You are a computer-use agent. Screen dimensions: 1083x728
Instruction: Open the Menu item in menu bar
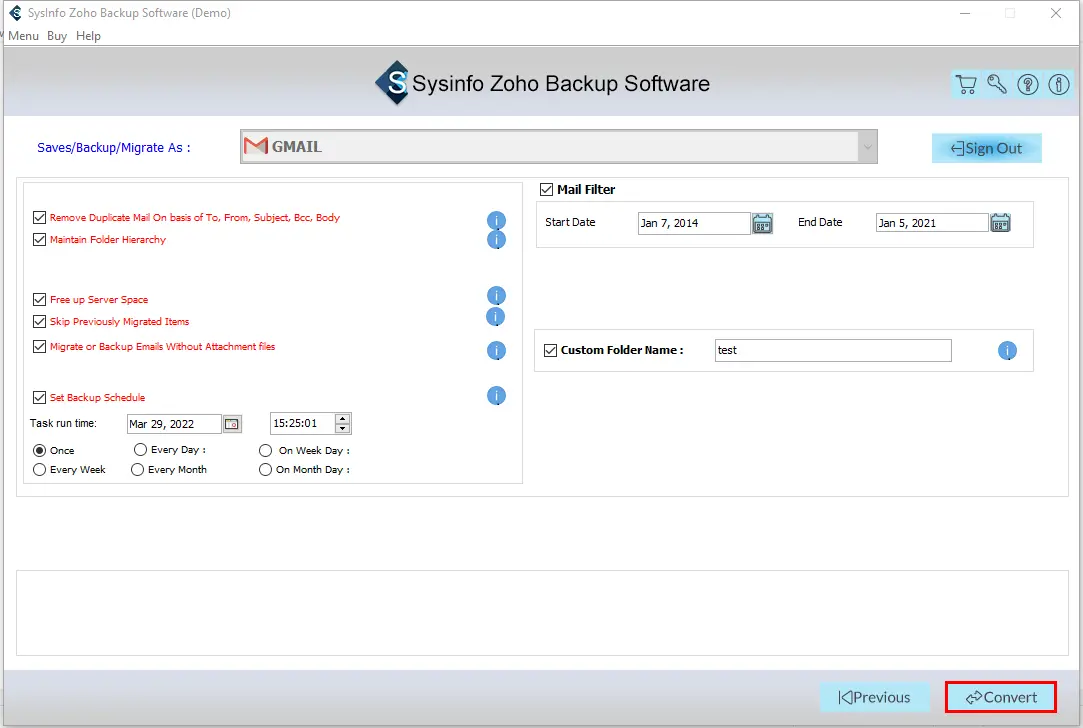pos(23,36)
